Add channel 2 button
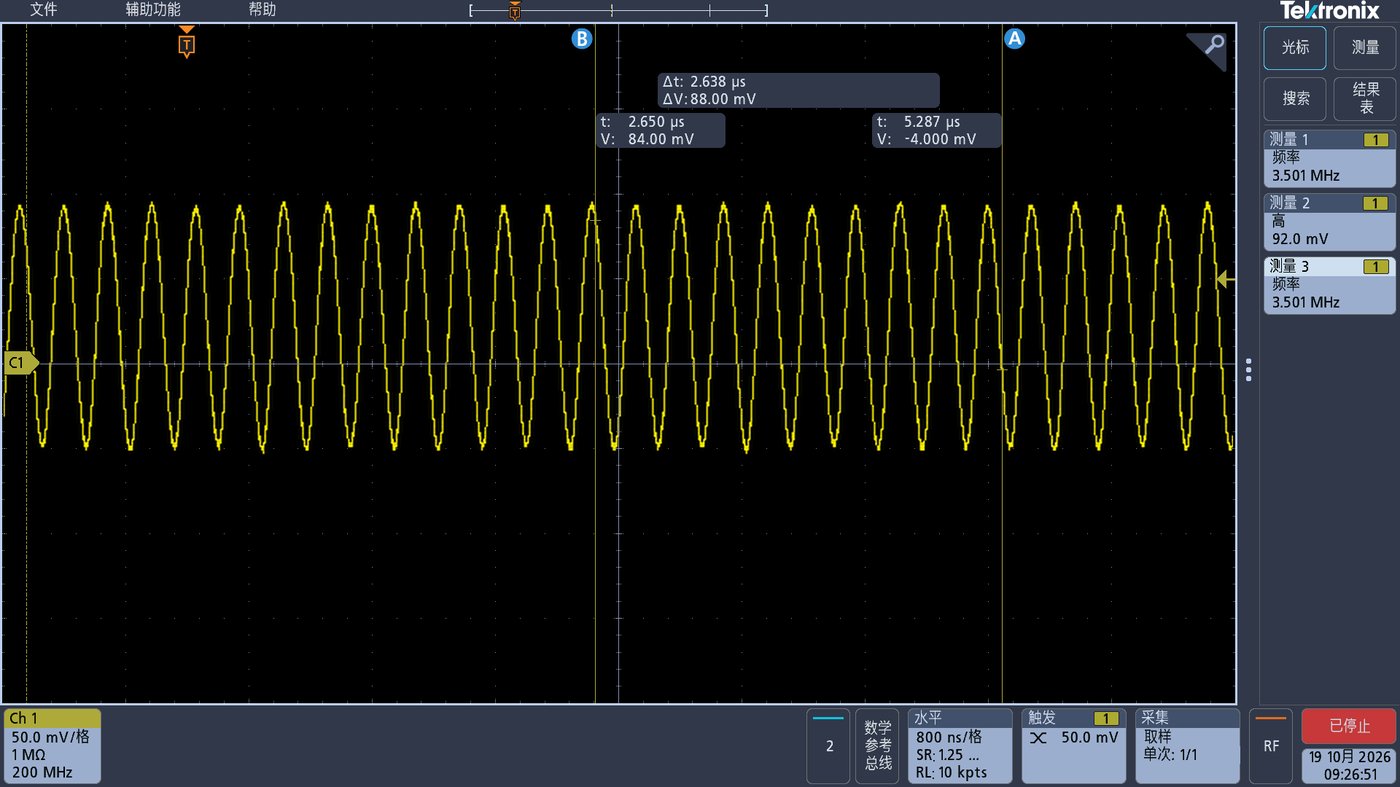The height and width of the screenshot is (787, 1400). point(829,746)
